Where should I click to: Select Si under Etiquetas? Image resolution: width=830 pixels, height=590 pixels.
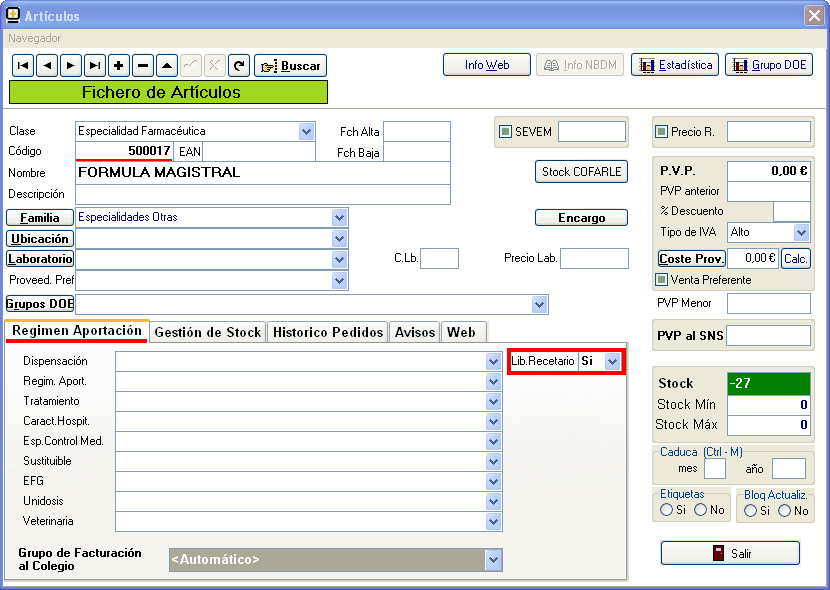click(666, 510)
